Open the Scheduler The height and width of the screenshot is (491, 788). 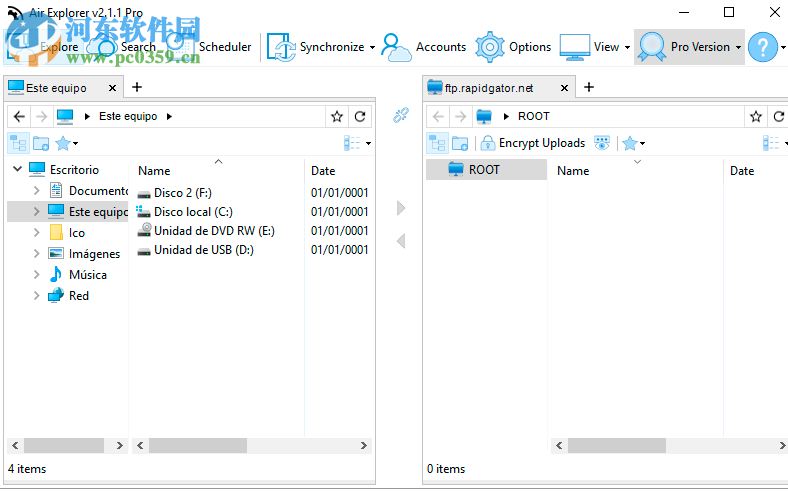(211, 47)
